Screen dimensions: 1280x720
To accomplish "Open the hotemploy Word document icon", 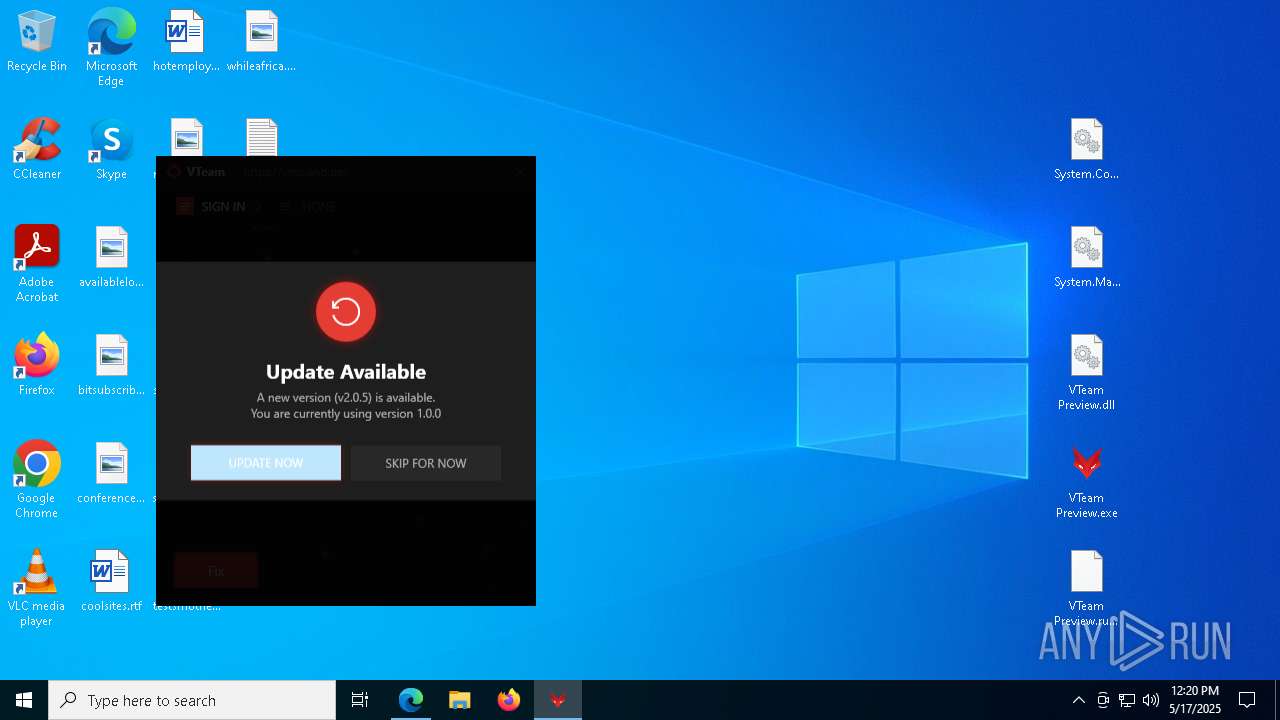I will (186, 42).
